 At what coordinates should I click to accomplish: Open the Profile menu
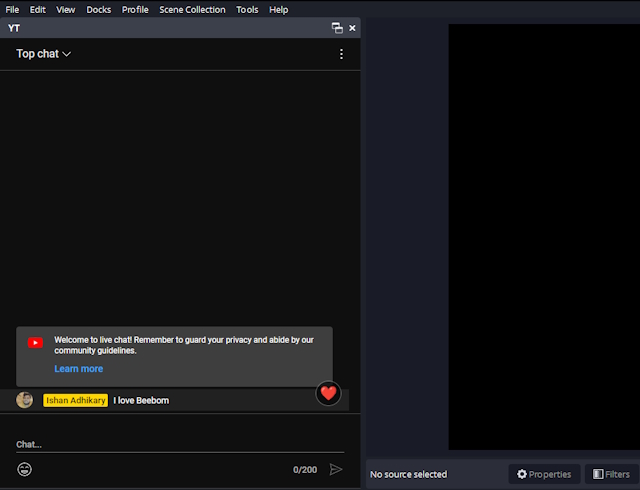click(x=135, y=9)
